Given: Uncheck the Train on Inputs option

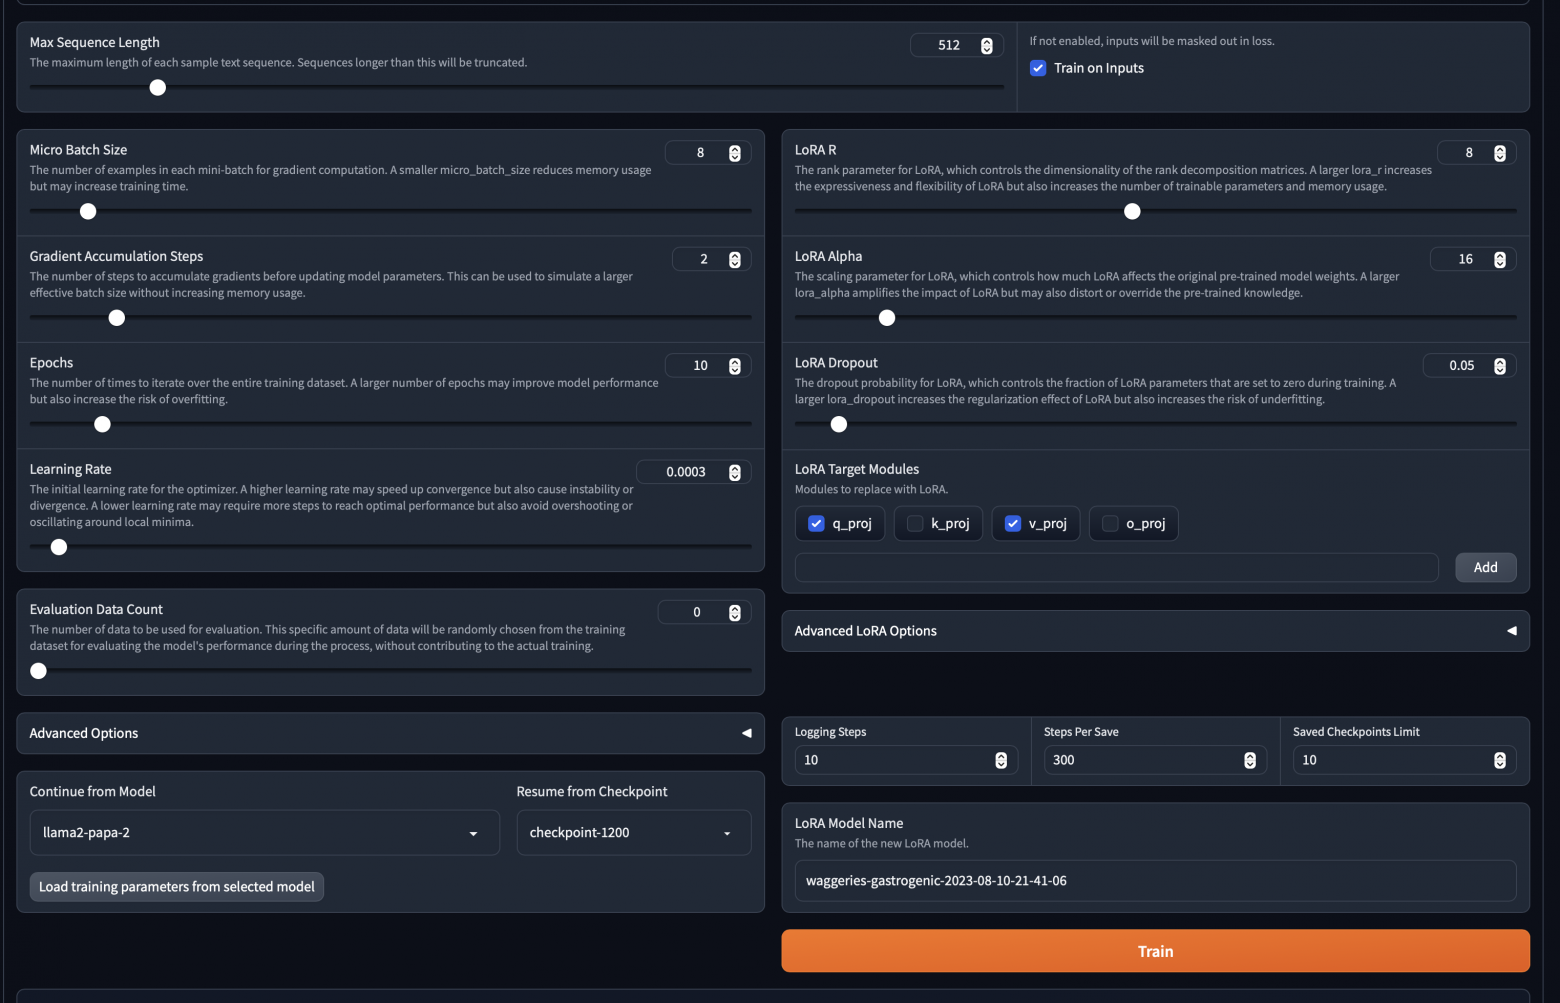Looking at the screenshot, I should [1037, 67].
